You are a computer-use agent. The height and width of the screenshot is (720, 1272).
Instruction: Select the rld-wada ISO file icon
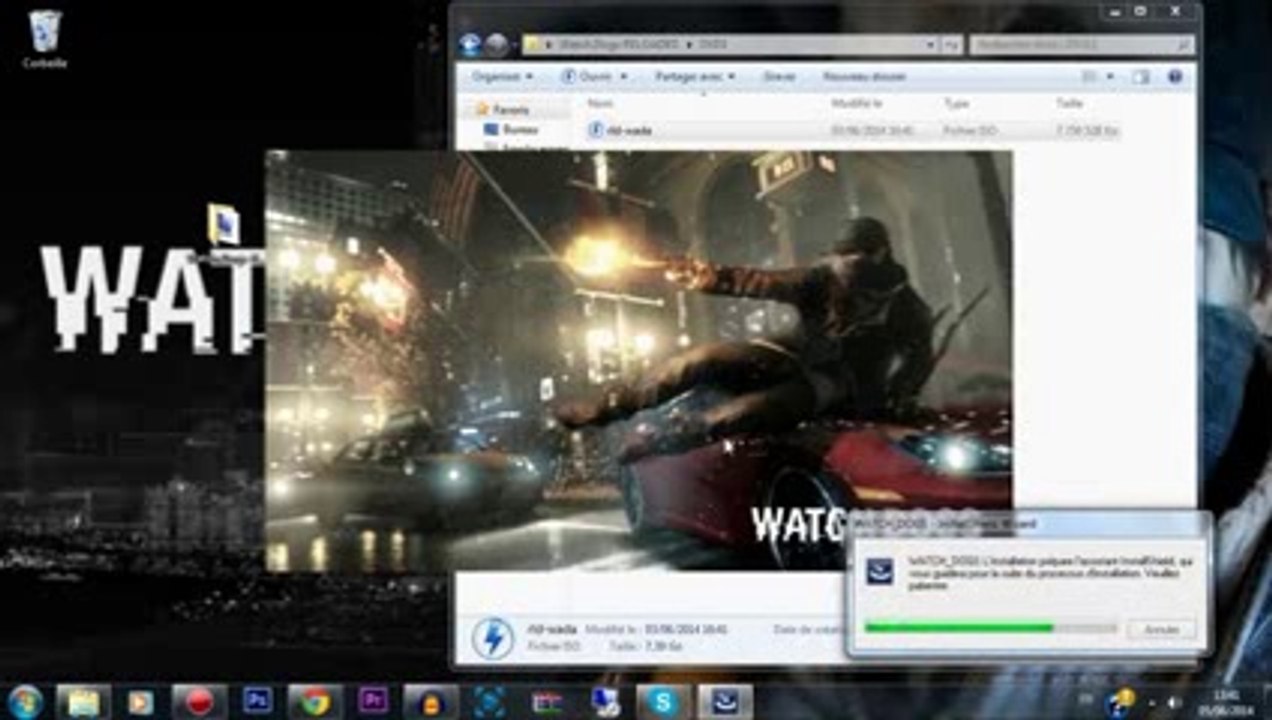pos(596,129)
